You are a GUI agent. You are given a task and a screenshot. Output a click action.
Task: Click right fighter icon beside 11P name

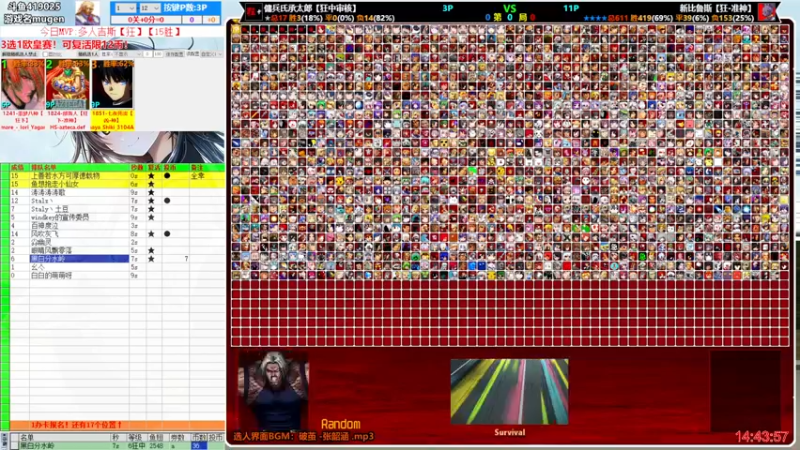pyautogui.click(x=767, y=11)
